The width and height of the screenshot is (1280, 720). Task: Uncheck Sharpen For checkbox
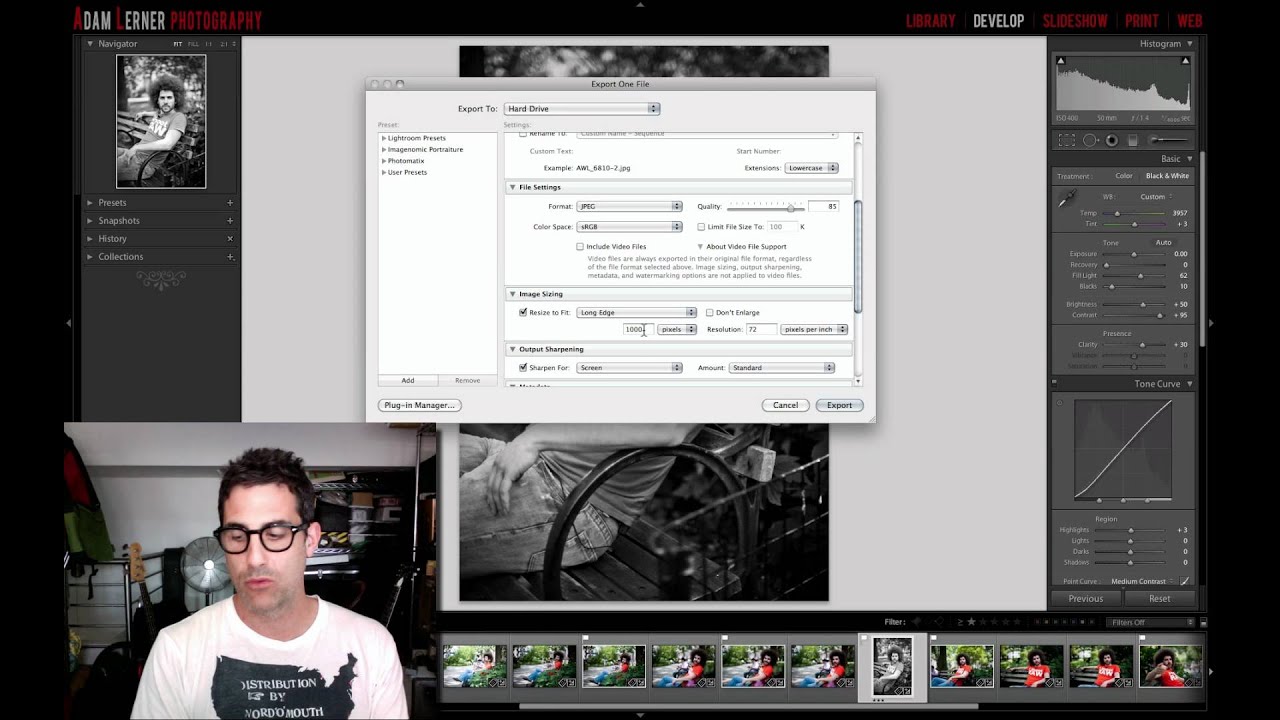(523, 368)
